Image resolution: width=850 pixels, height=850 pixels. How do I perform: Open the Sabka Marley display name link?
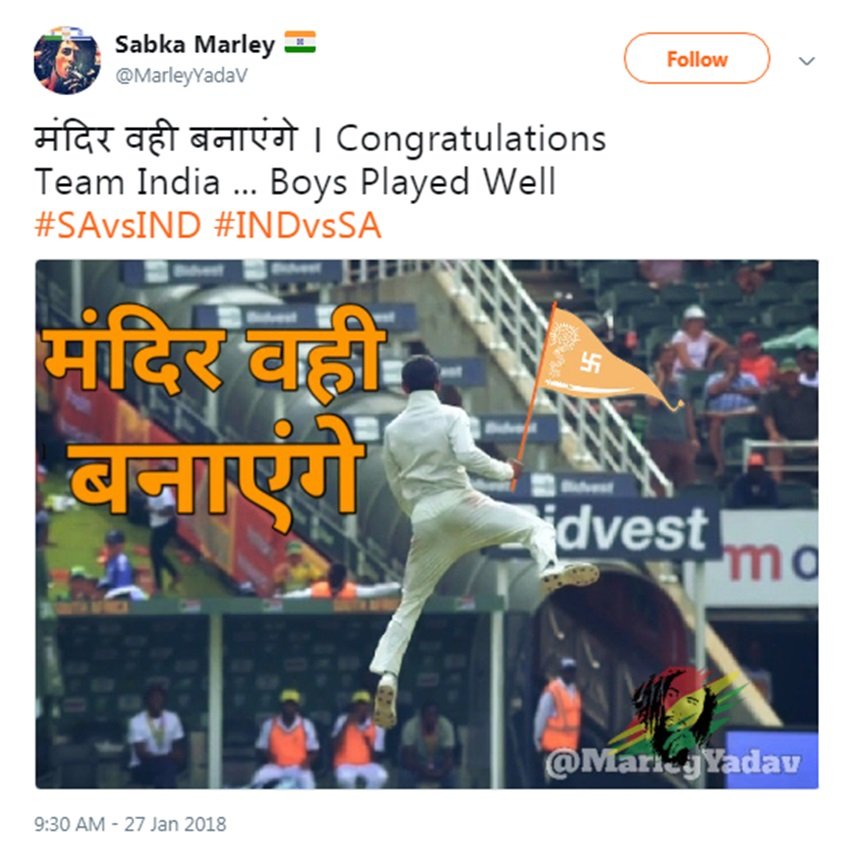pos(195,44)
